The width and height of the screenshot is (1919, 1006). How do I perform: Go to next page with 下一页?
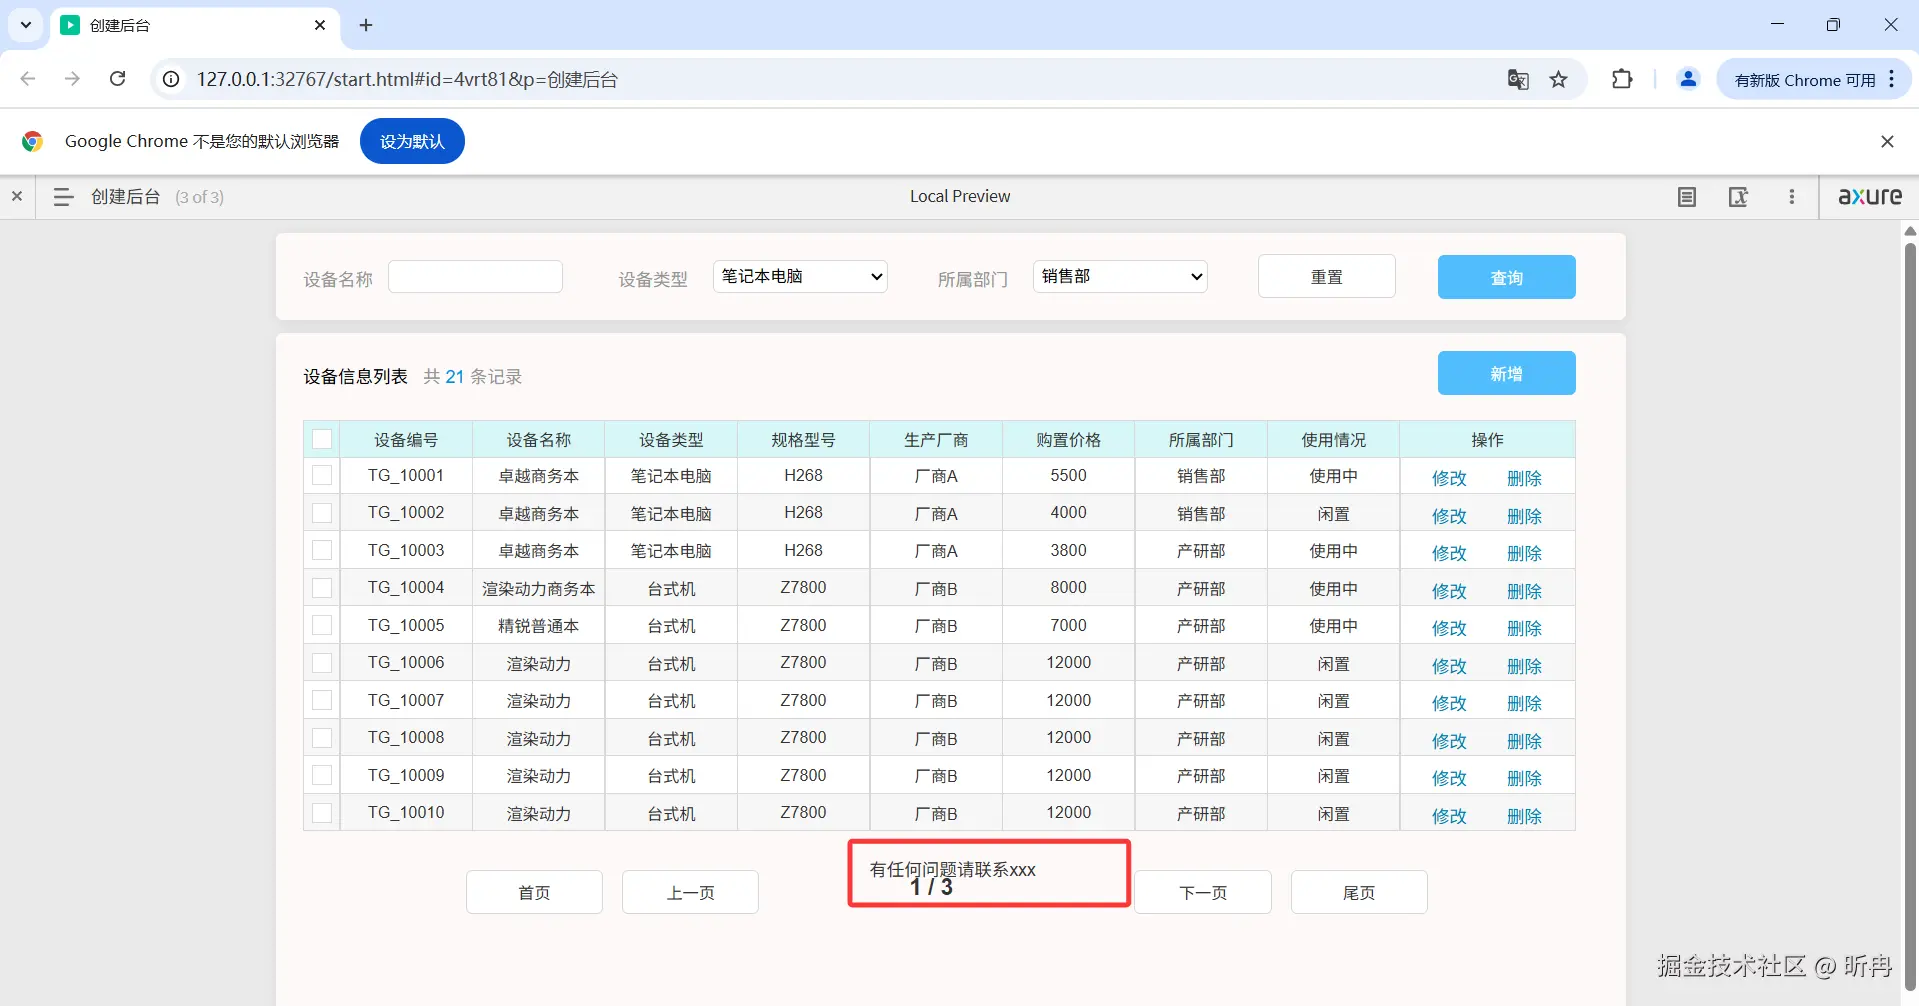(x=1203, y=892)
